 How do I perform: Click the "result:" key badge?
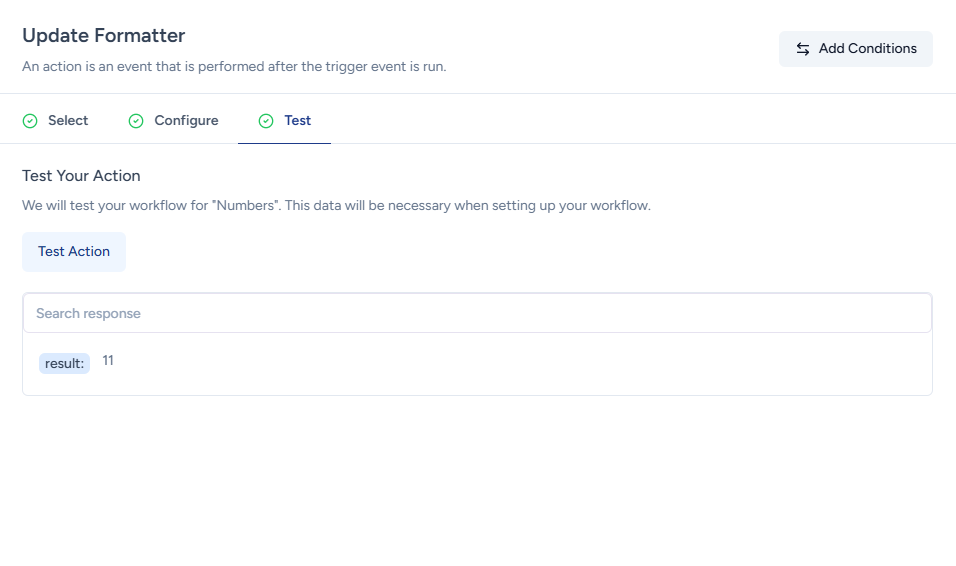pyautogui.click(x=64, y=363)
